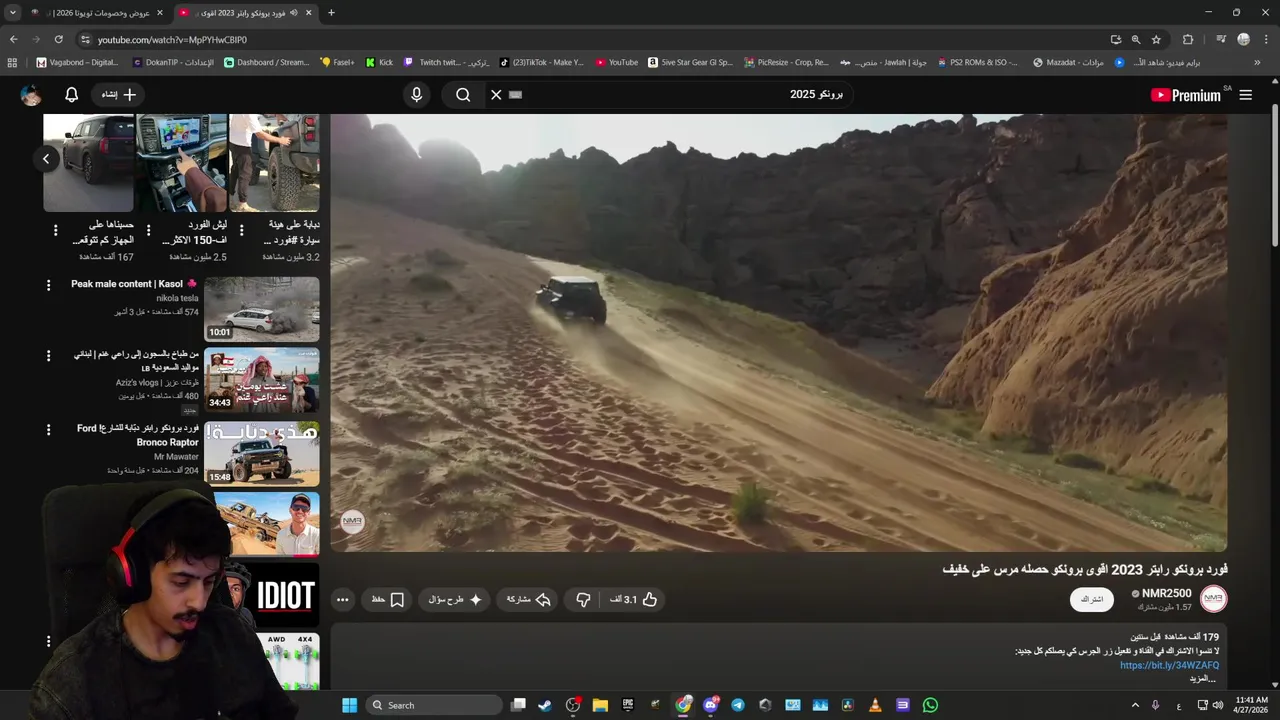The width and height of the screenshot is (1280, 720).
Task: Open the Ford Bronco Raptor 15:48 thumbnail
Action: [x=262, y=453]
